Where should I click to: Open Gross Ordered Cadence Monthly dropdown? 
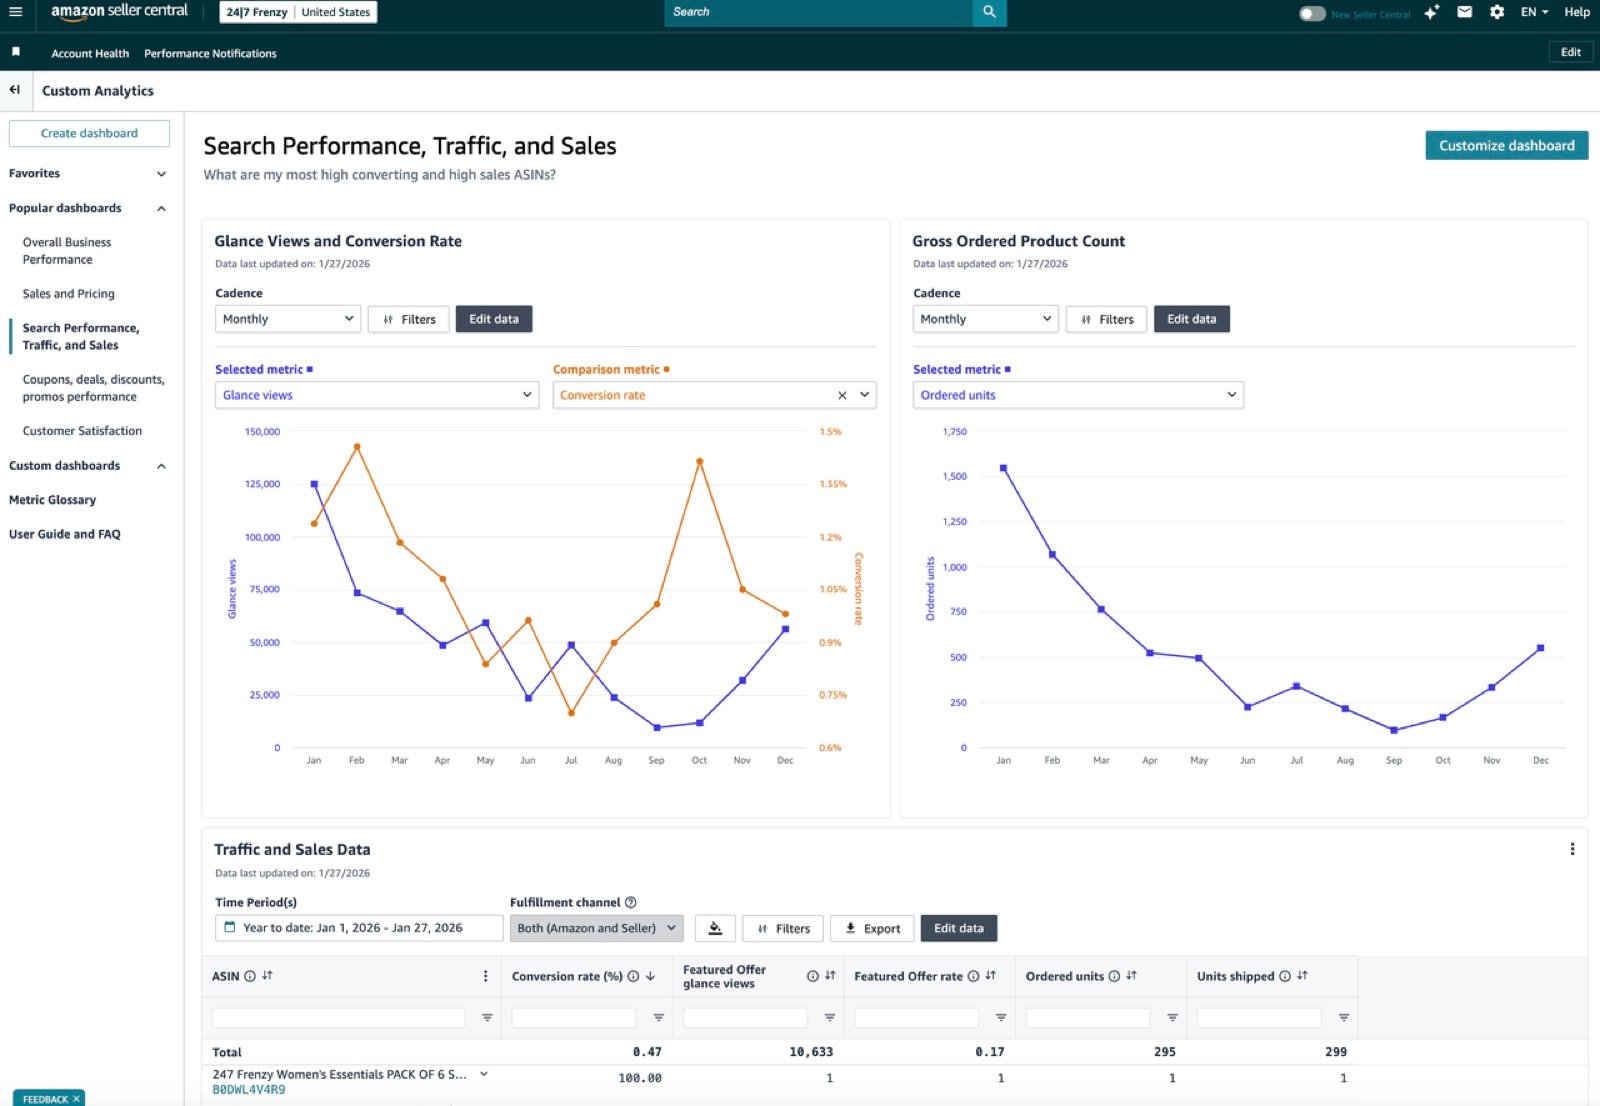(986, 319)
